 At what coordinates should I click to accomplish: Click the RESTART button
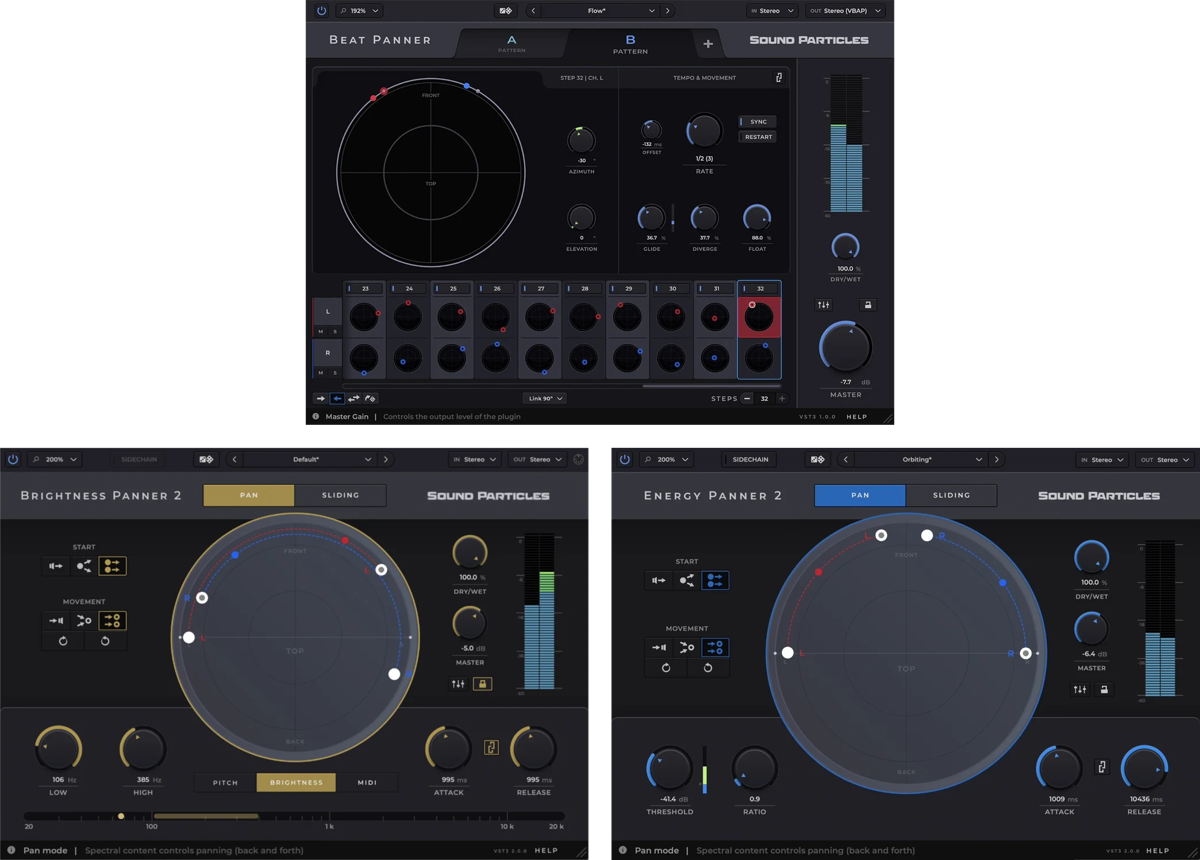(x=757, y=137)
